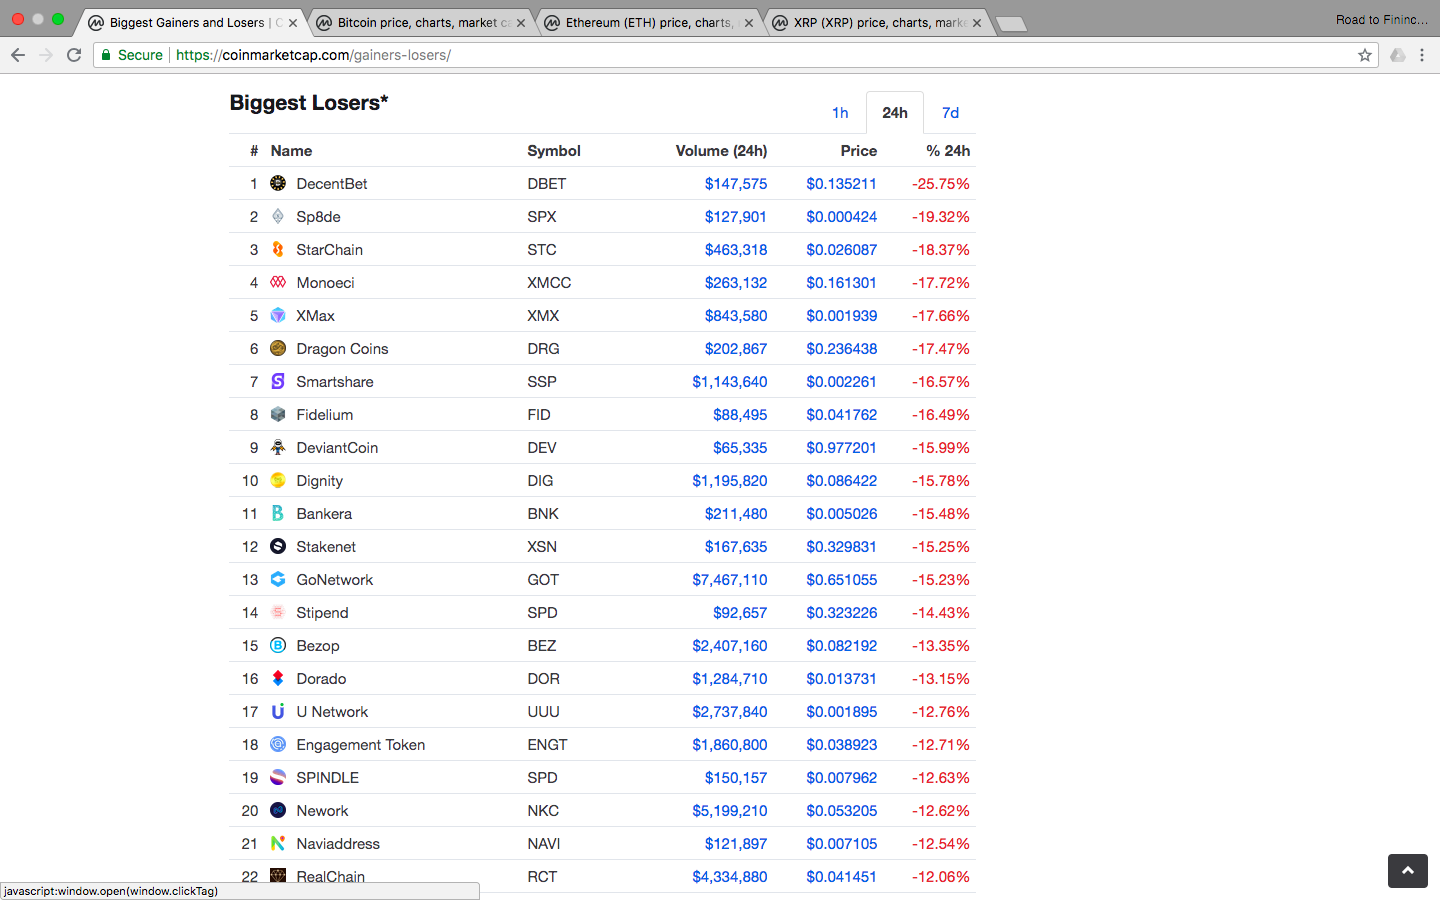
Task: Click the DeviantCoin logo icon
Action: [x=278, y=447]
